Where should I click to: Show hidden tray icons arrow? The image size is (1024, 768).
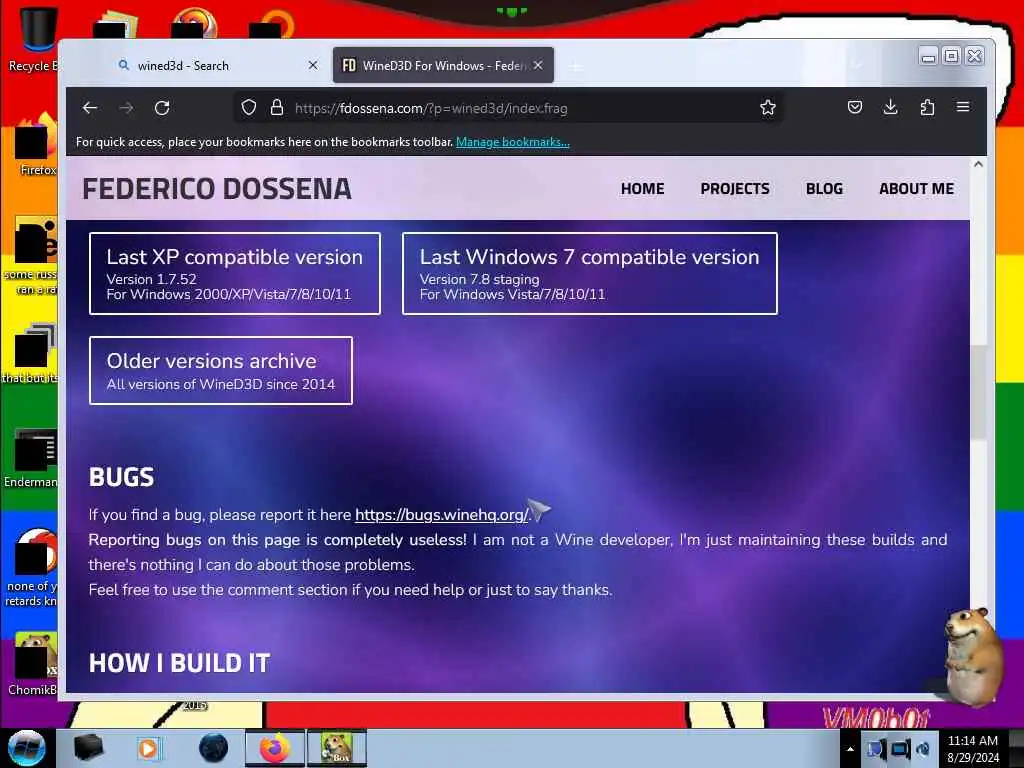(850, 749)
